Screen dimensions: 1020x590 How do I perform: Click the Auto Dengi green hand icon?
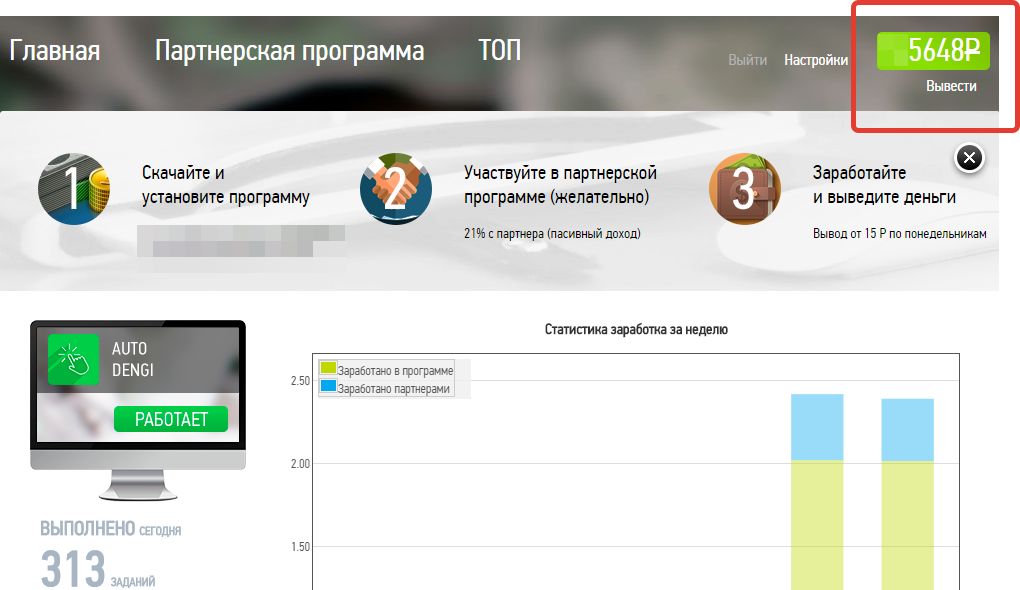click(x=73, y=360)
